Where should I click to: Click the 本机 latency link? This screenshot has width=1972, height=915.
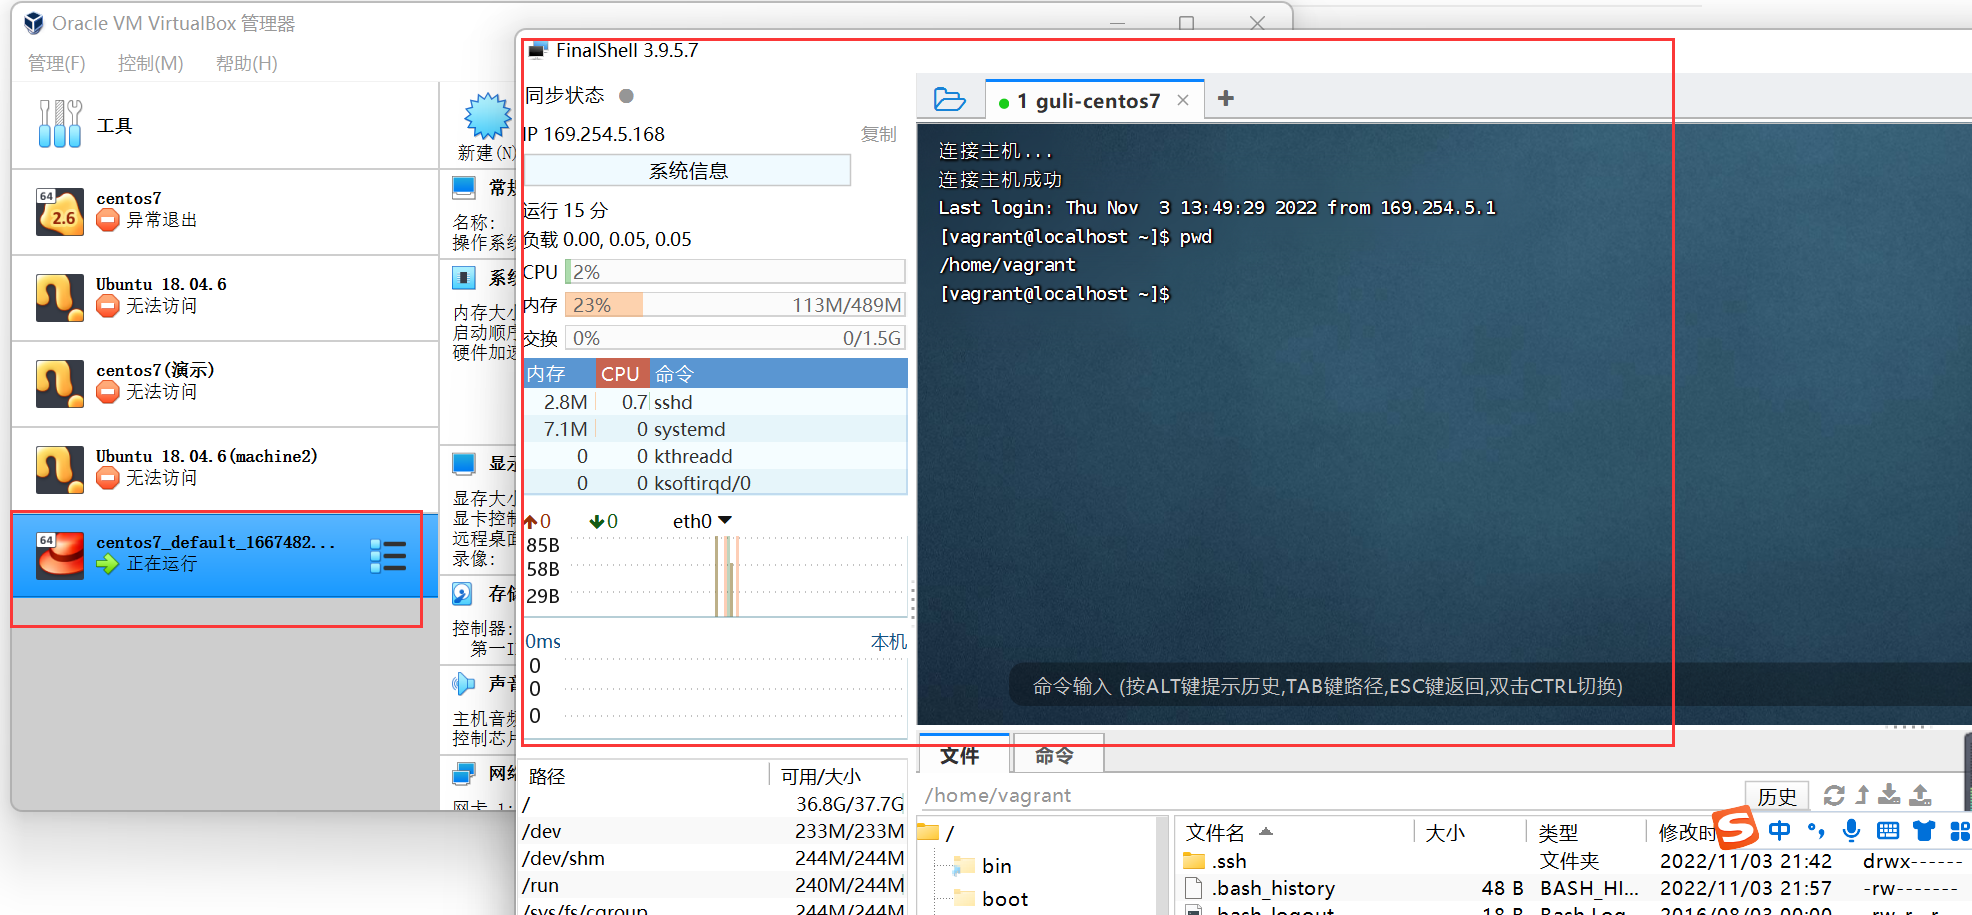(x=888, y=641)
